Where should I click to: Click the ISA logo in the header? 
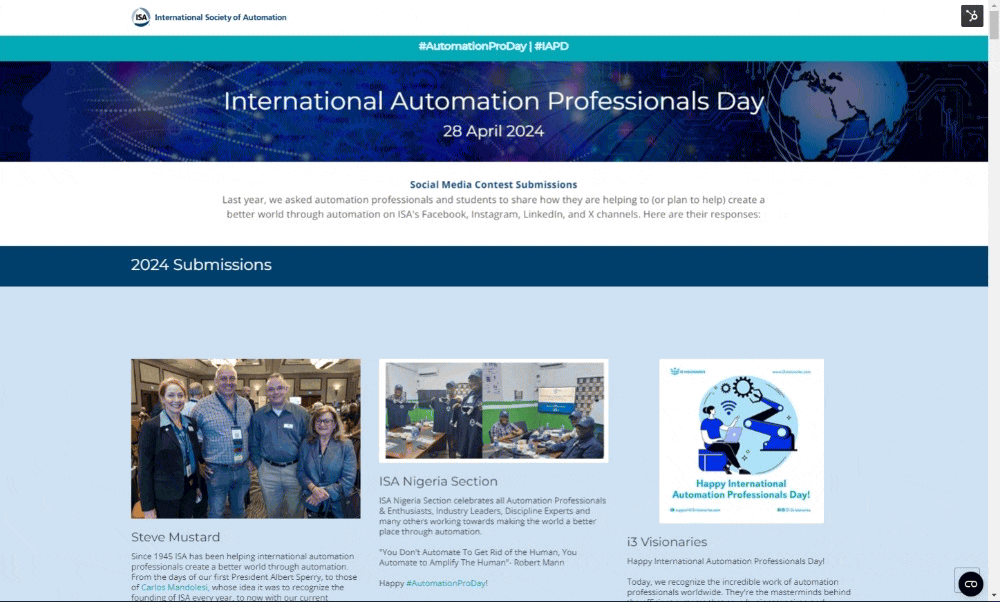[141, 17]
